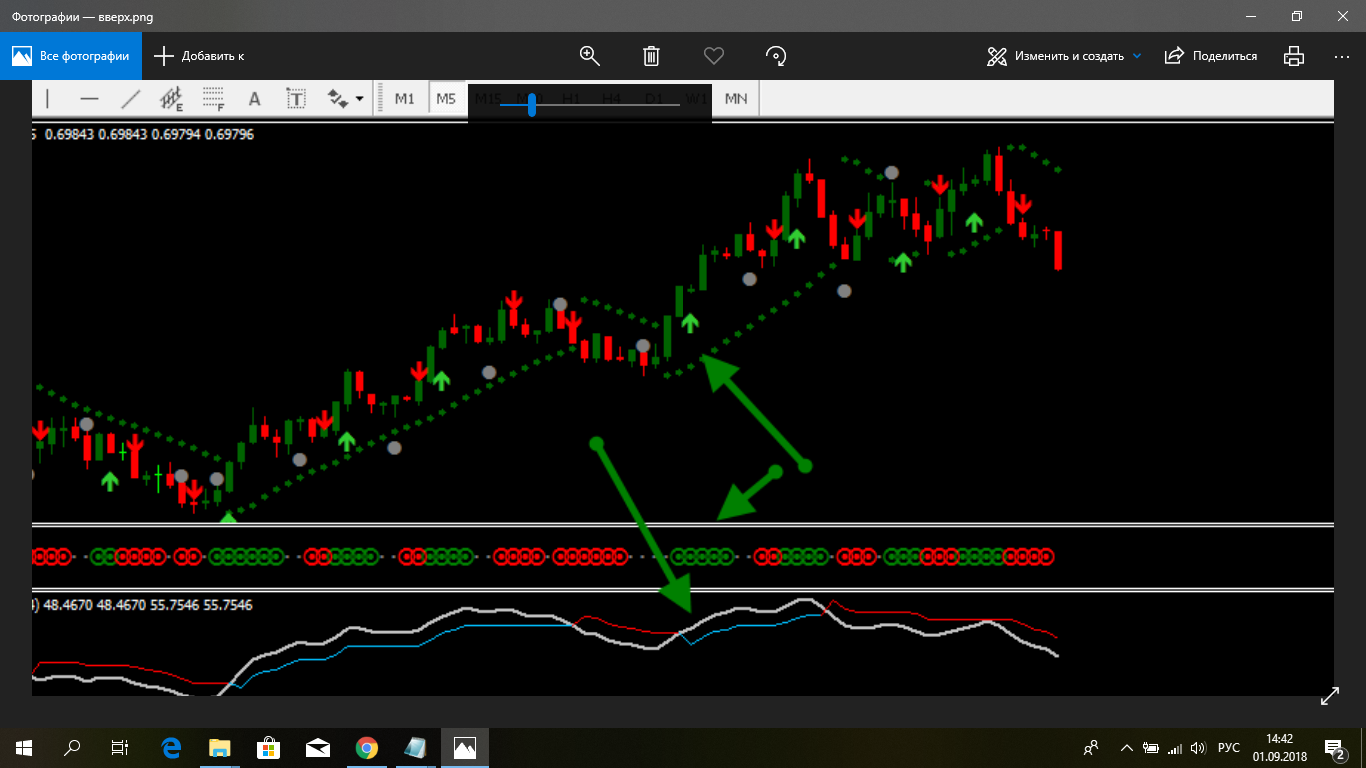1366x768 pixels.
Task: Open Task View in the taskbar
Action: pyautogui.click(x=120, y=748)
